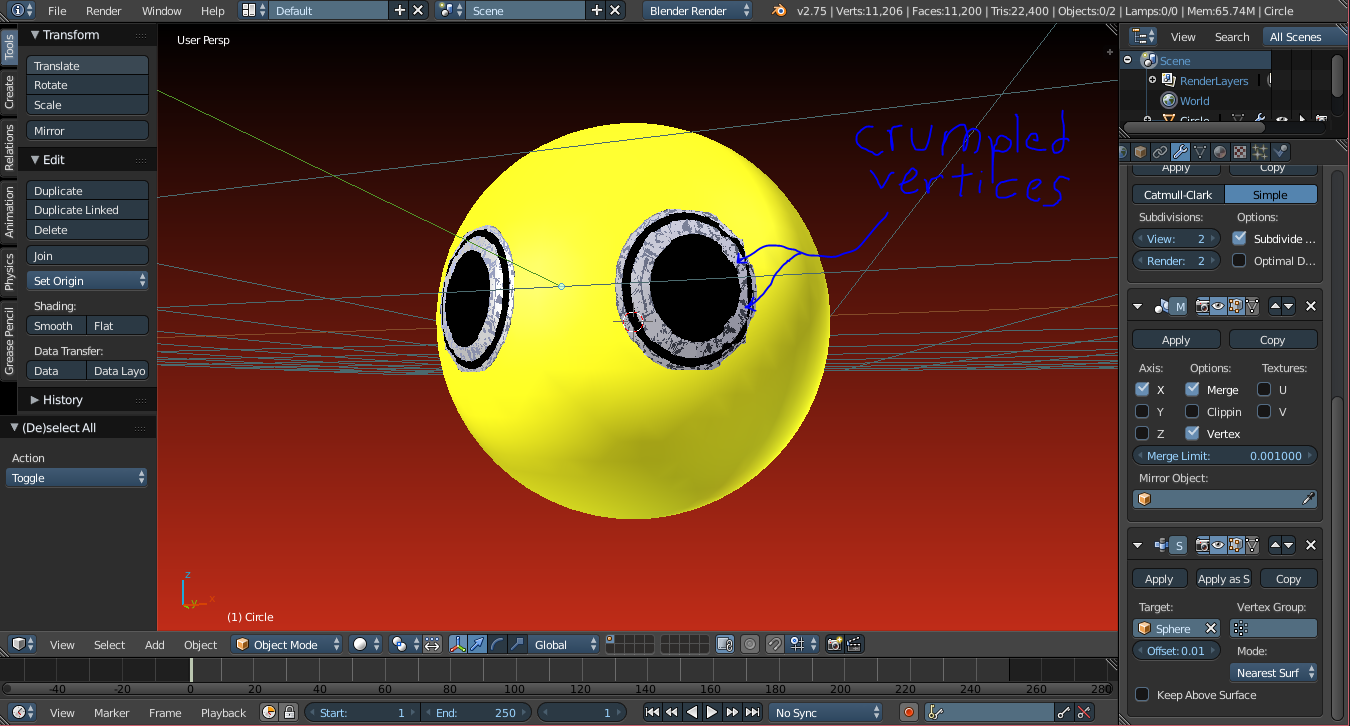Toggle Mirror modifier Merge checkbox
This screenshot has width=1350, height=726.
pyautogui.click(x=1192, y=389)
